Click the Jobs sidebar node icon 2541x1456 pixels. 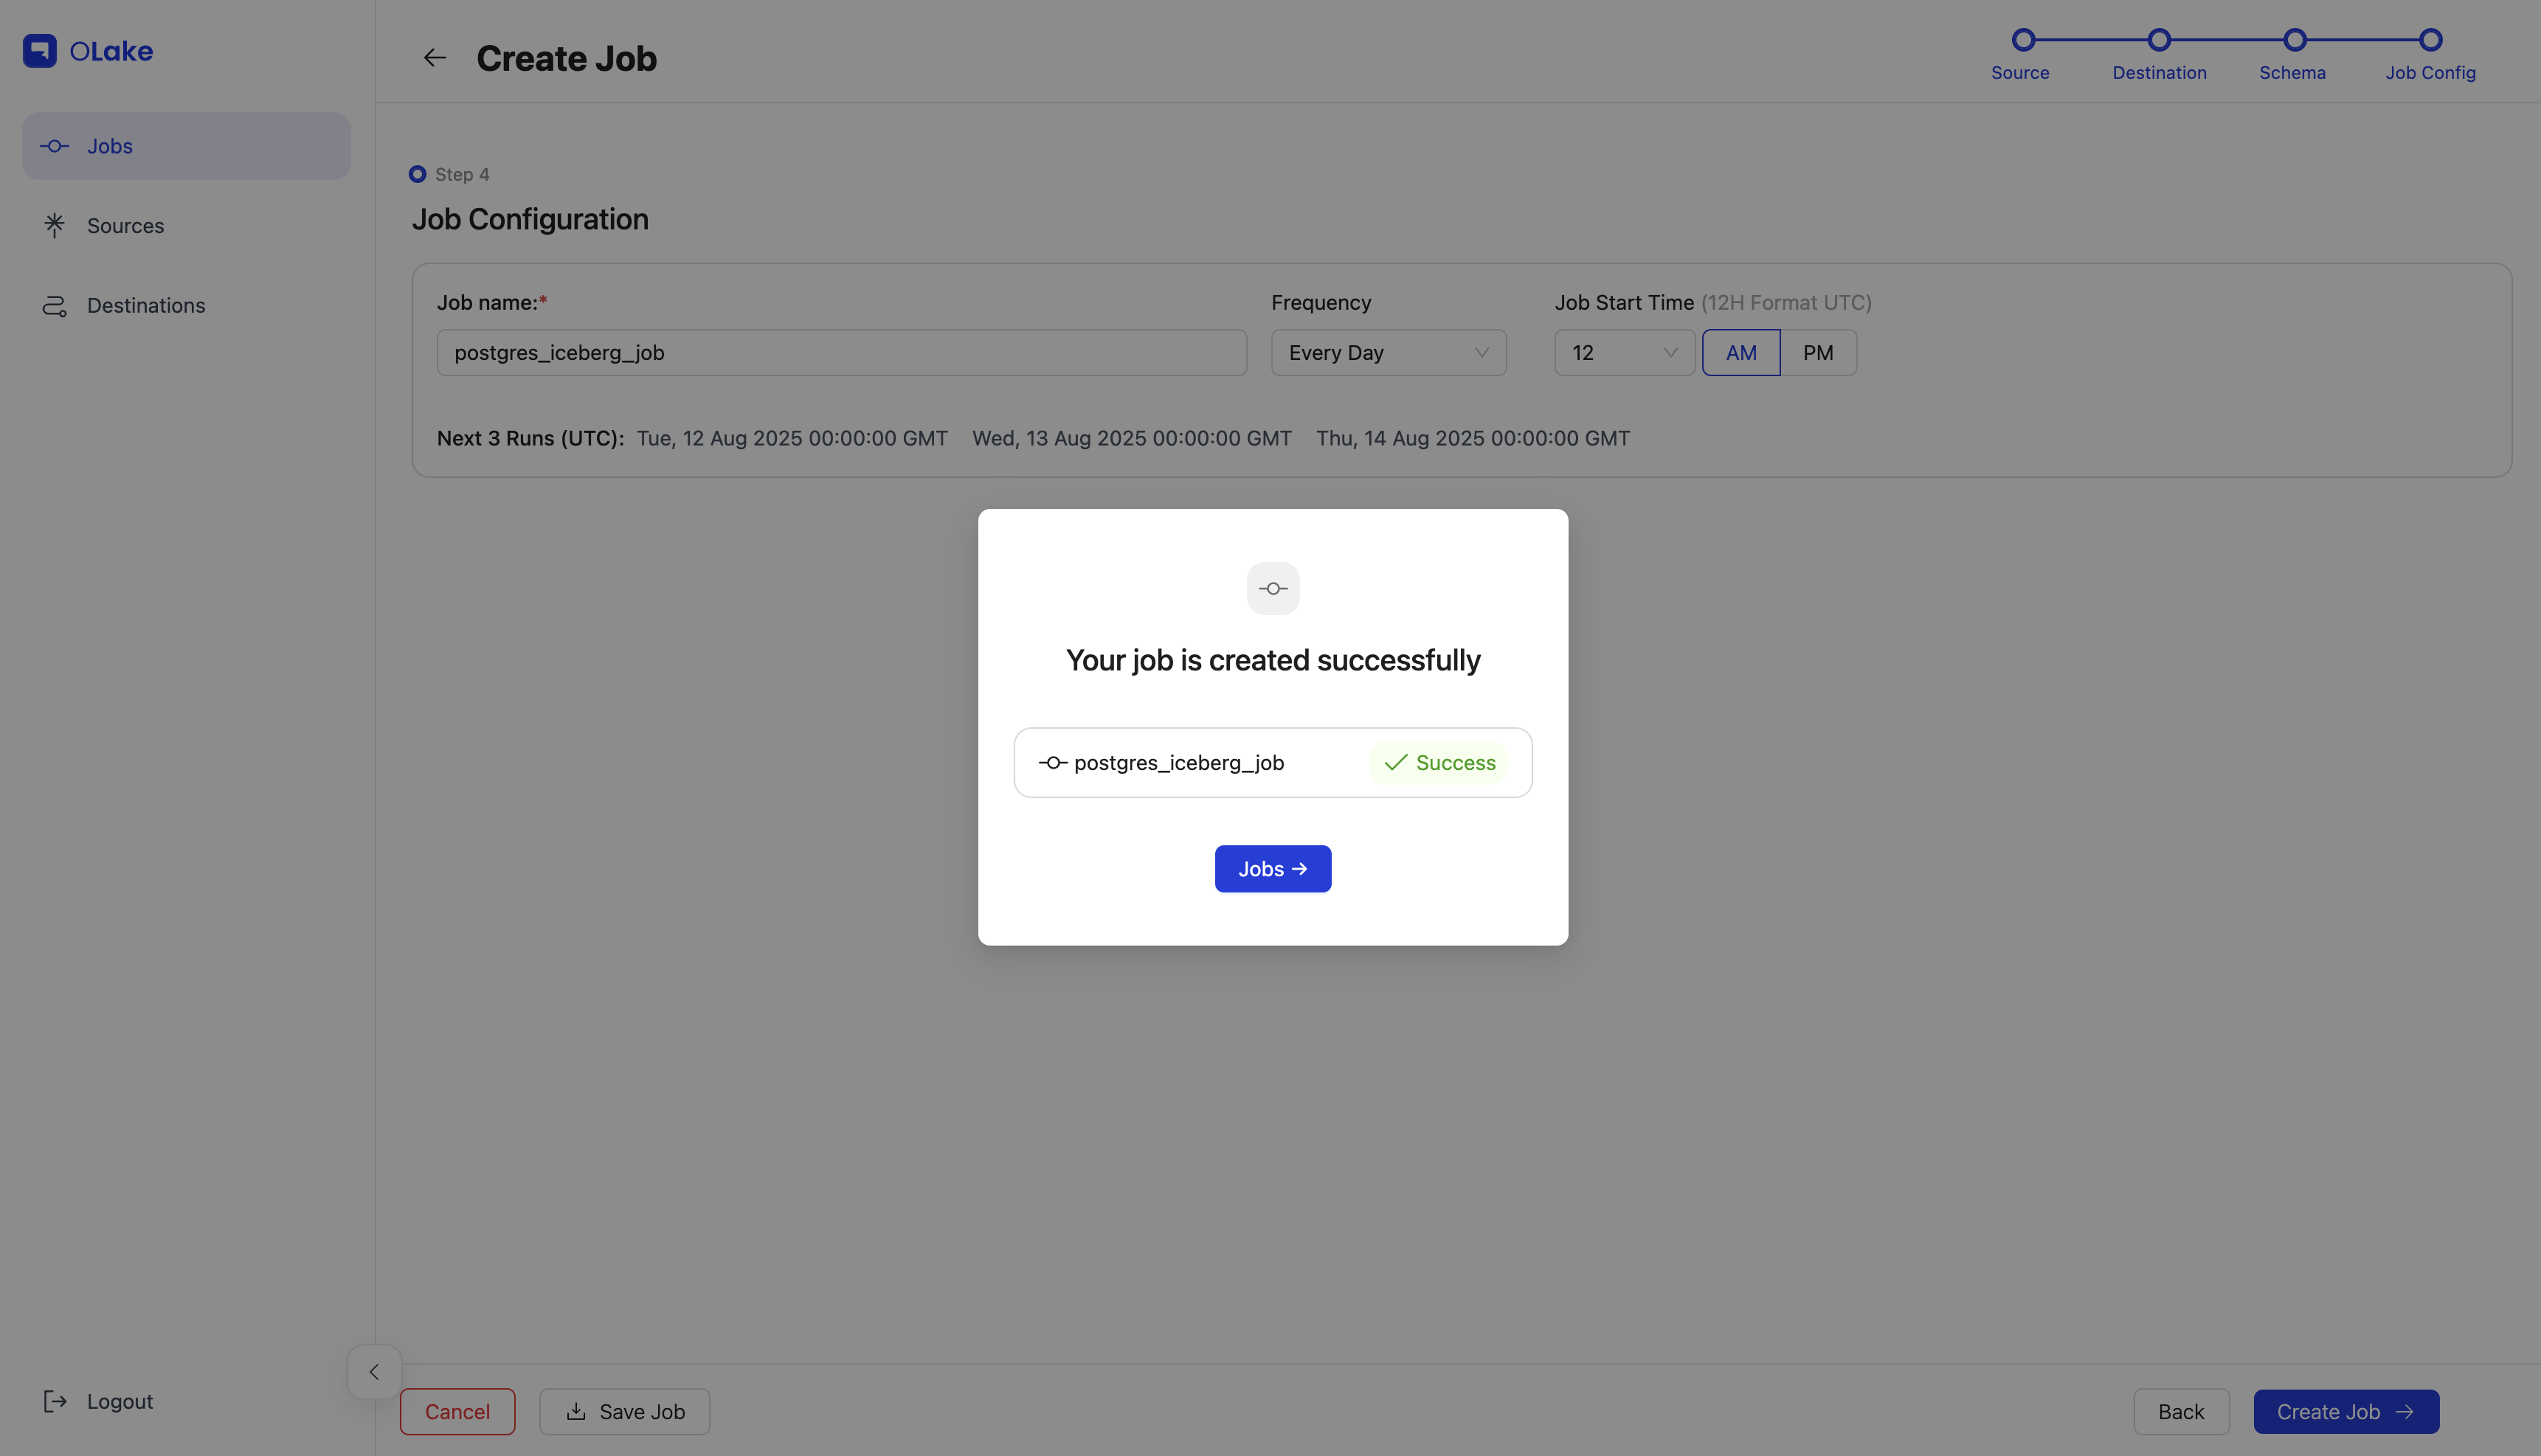(x=54, y=146)
